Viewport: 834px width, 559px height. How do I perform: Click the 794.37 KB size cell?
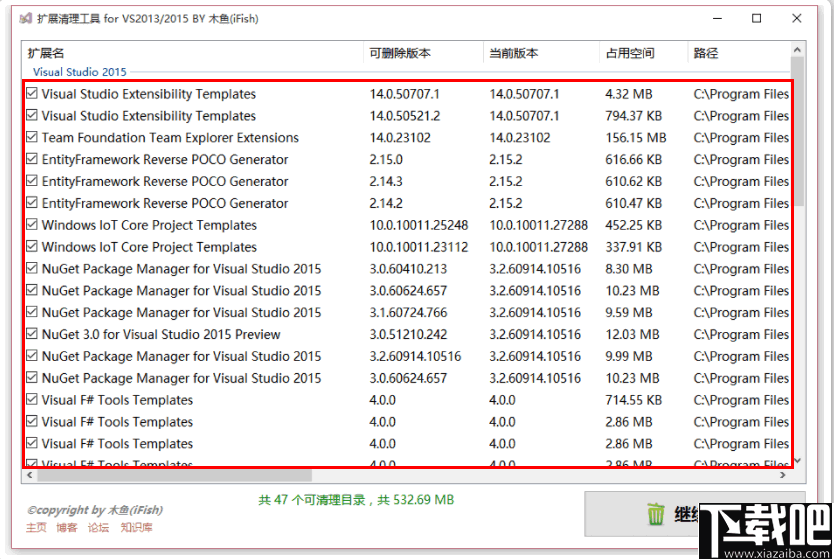633,116
